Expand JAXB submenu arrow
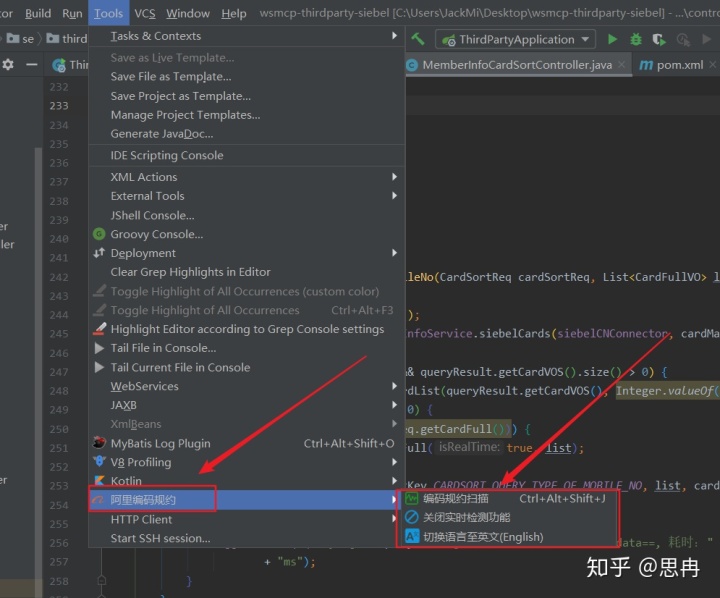Image resolution: width=720 pixels, height=598 pixels. click(394, 405)
